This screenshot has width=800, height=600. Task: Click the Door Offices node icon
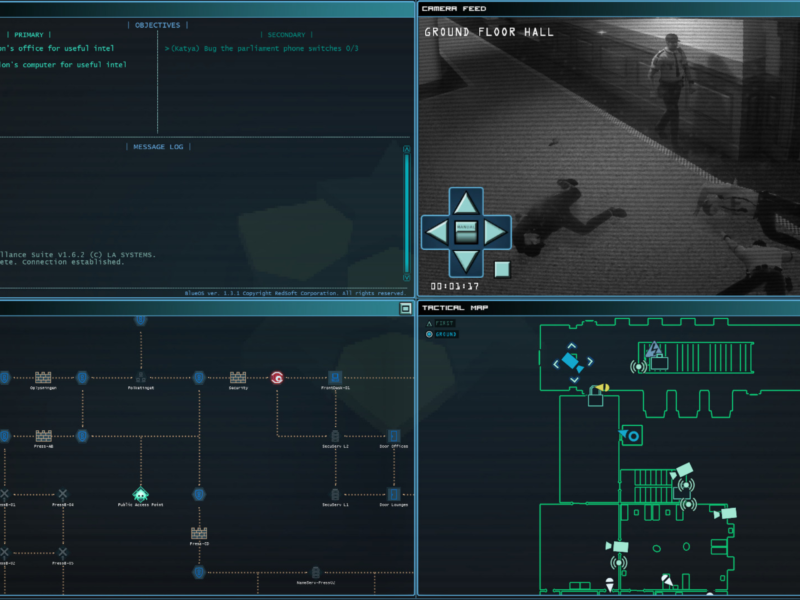pos(394,434)
